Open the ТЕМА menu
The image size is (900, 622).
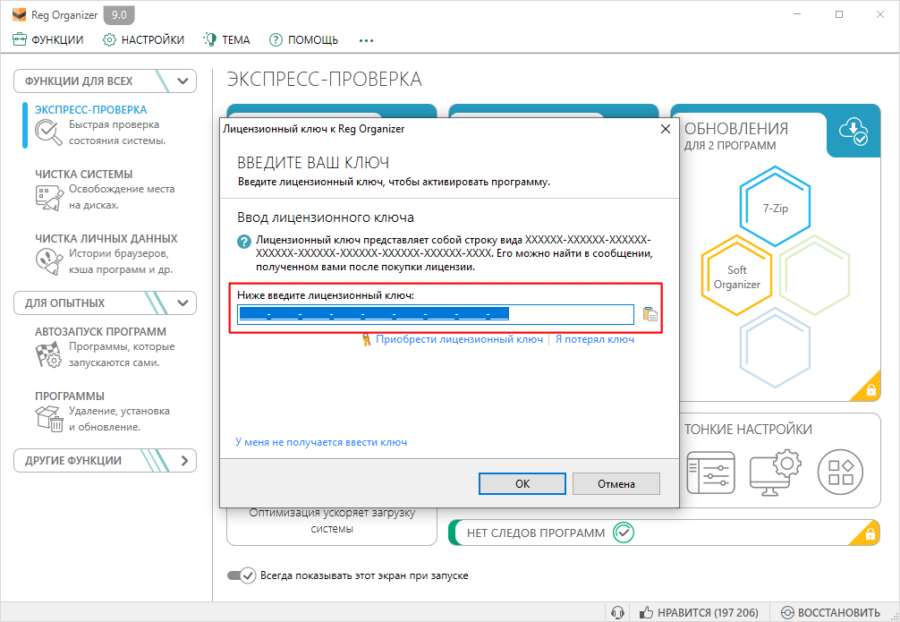coord(227,40)
